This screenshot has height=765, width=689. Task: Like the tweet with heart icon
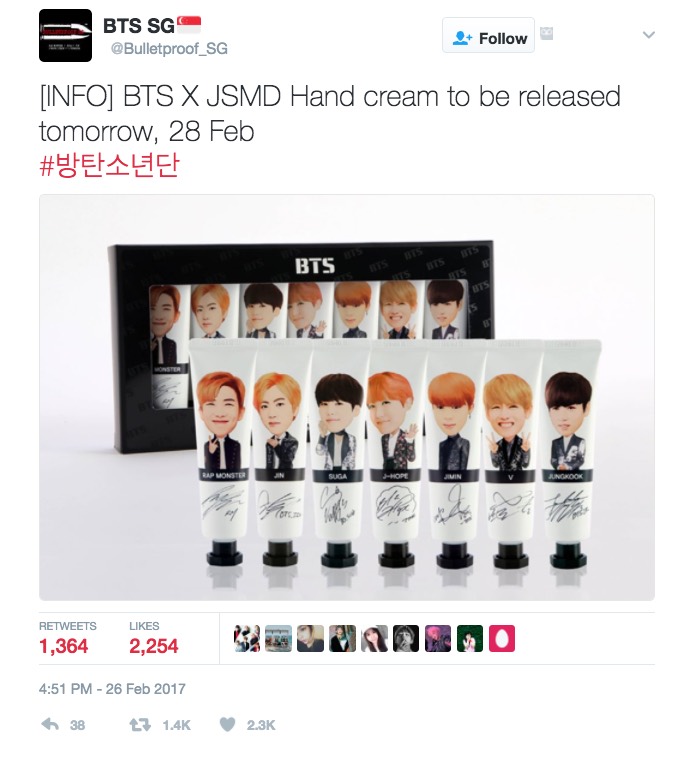tap(227, 725)
